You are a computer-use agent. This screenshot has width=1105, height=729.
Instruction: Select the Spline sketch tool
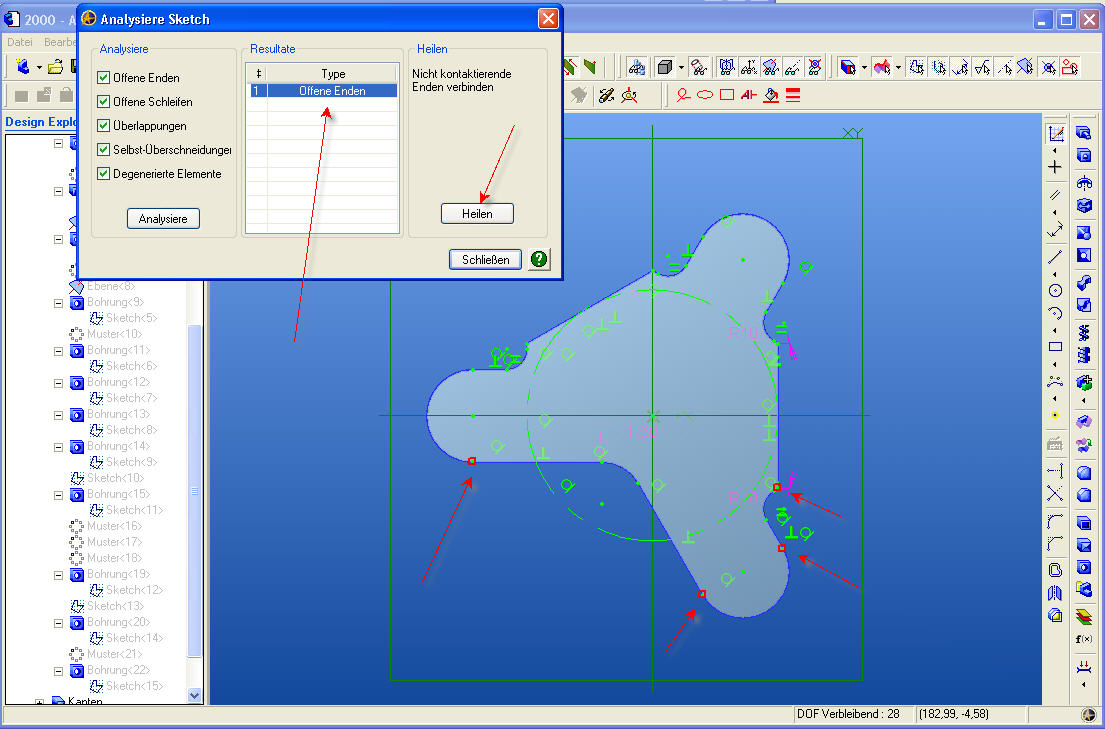pyautogui.click(x=1055, y=381)
